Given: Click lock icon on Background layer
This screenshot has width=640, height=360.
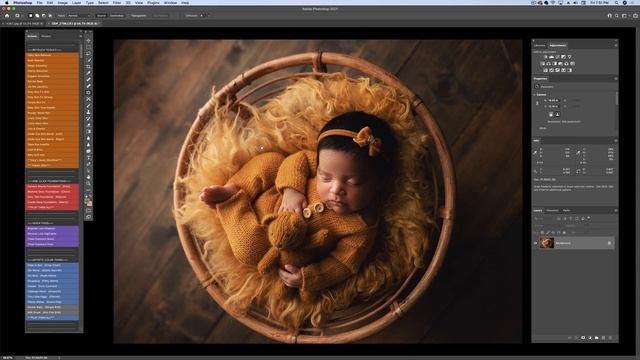Looking at the screenshot, I should tap(609, 243).
